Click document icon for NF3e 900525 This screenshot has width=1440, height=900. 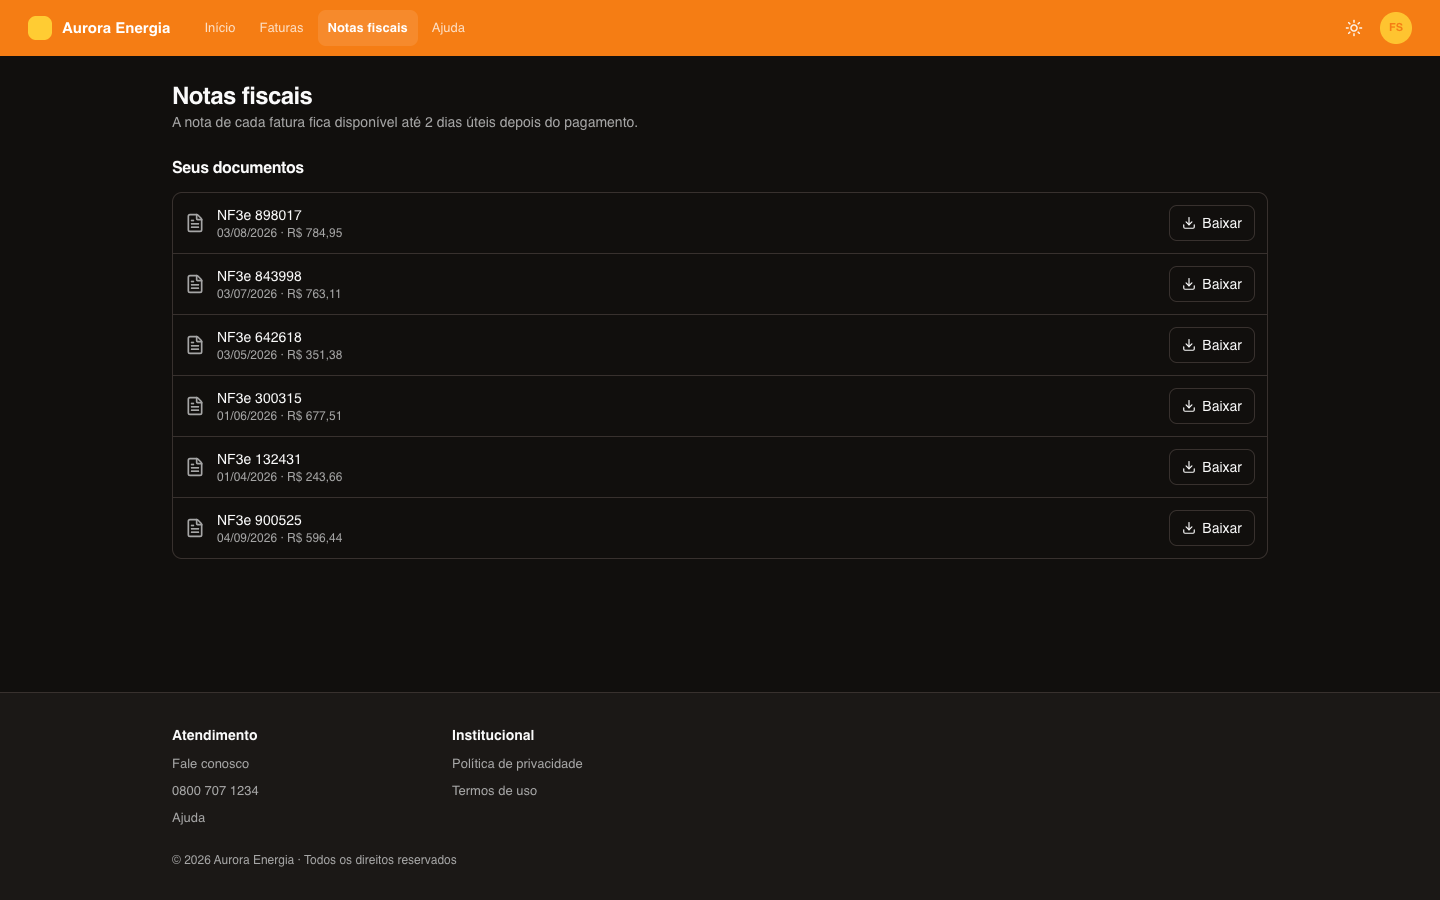click(195, 528)
